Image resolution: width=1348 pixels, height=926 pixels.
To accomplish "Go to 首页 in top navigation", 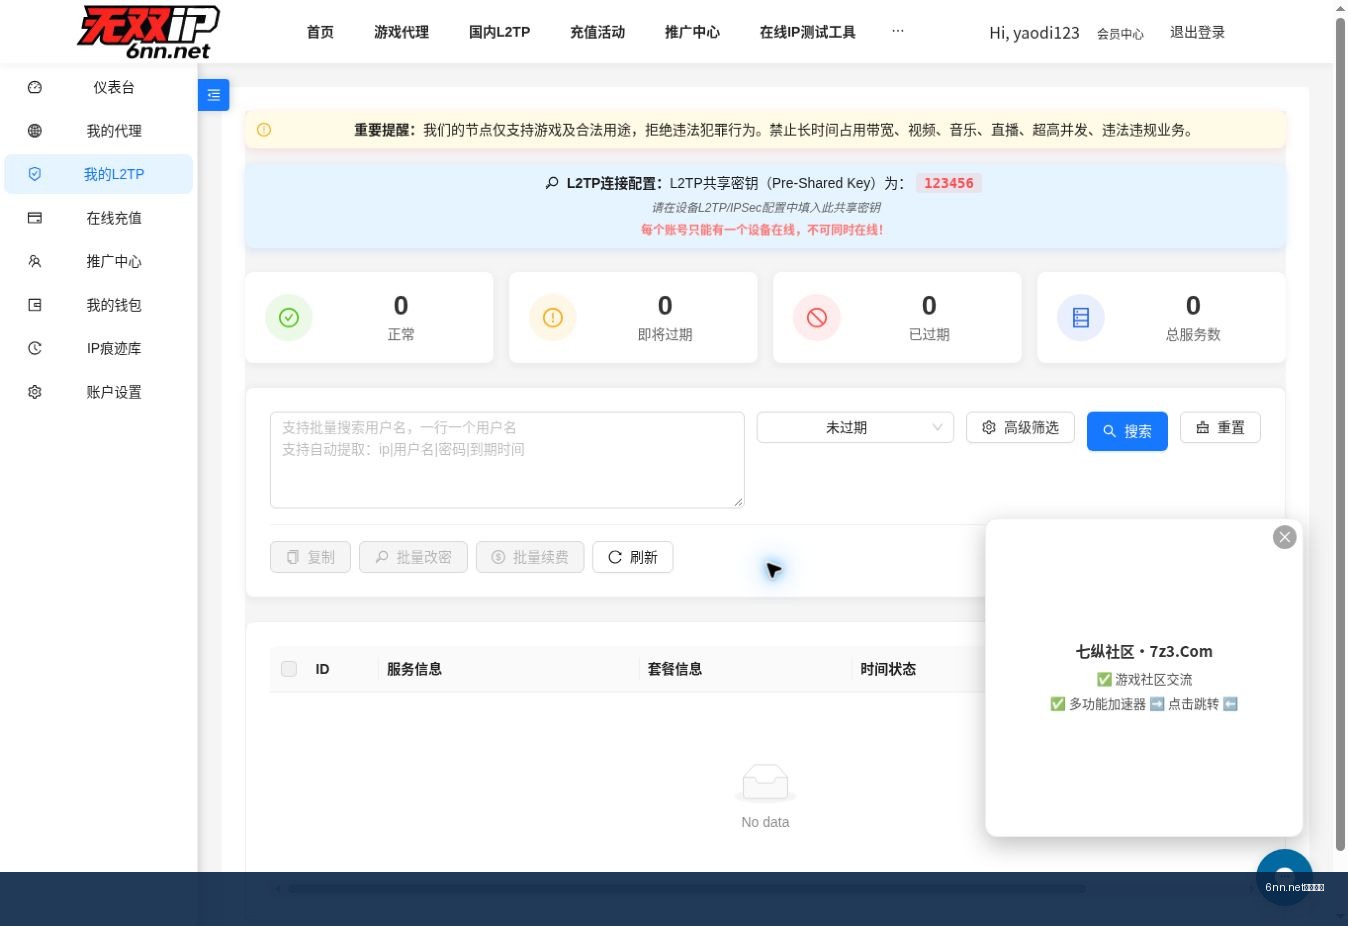I will click(320, 32).
